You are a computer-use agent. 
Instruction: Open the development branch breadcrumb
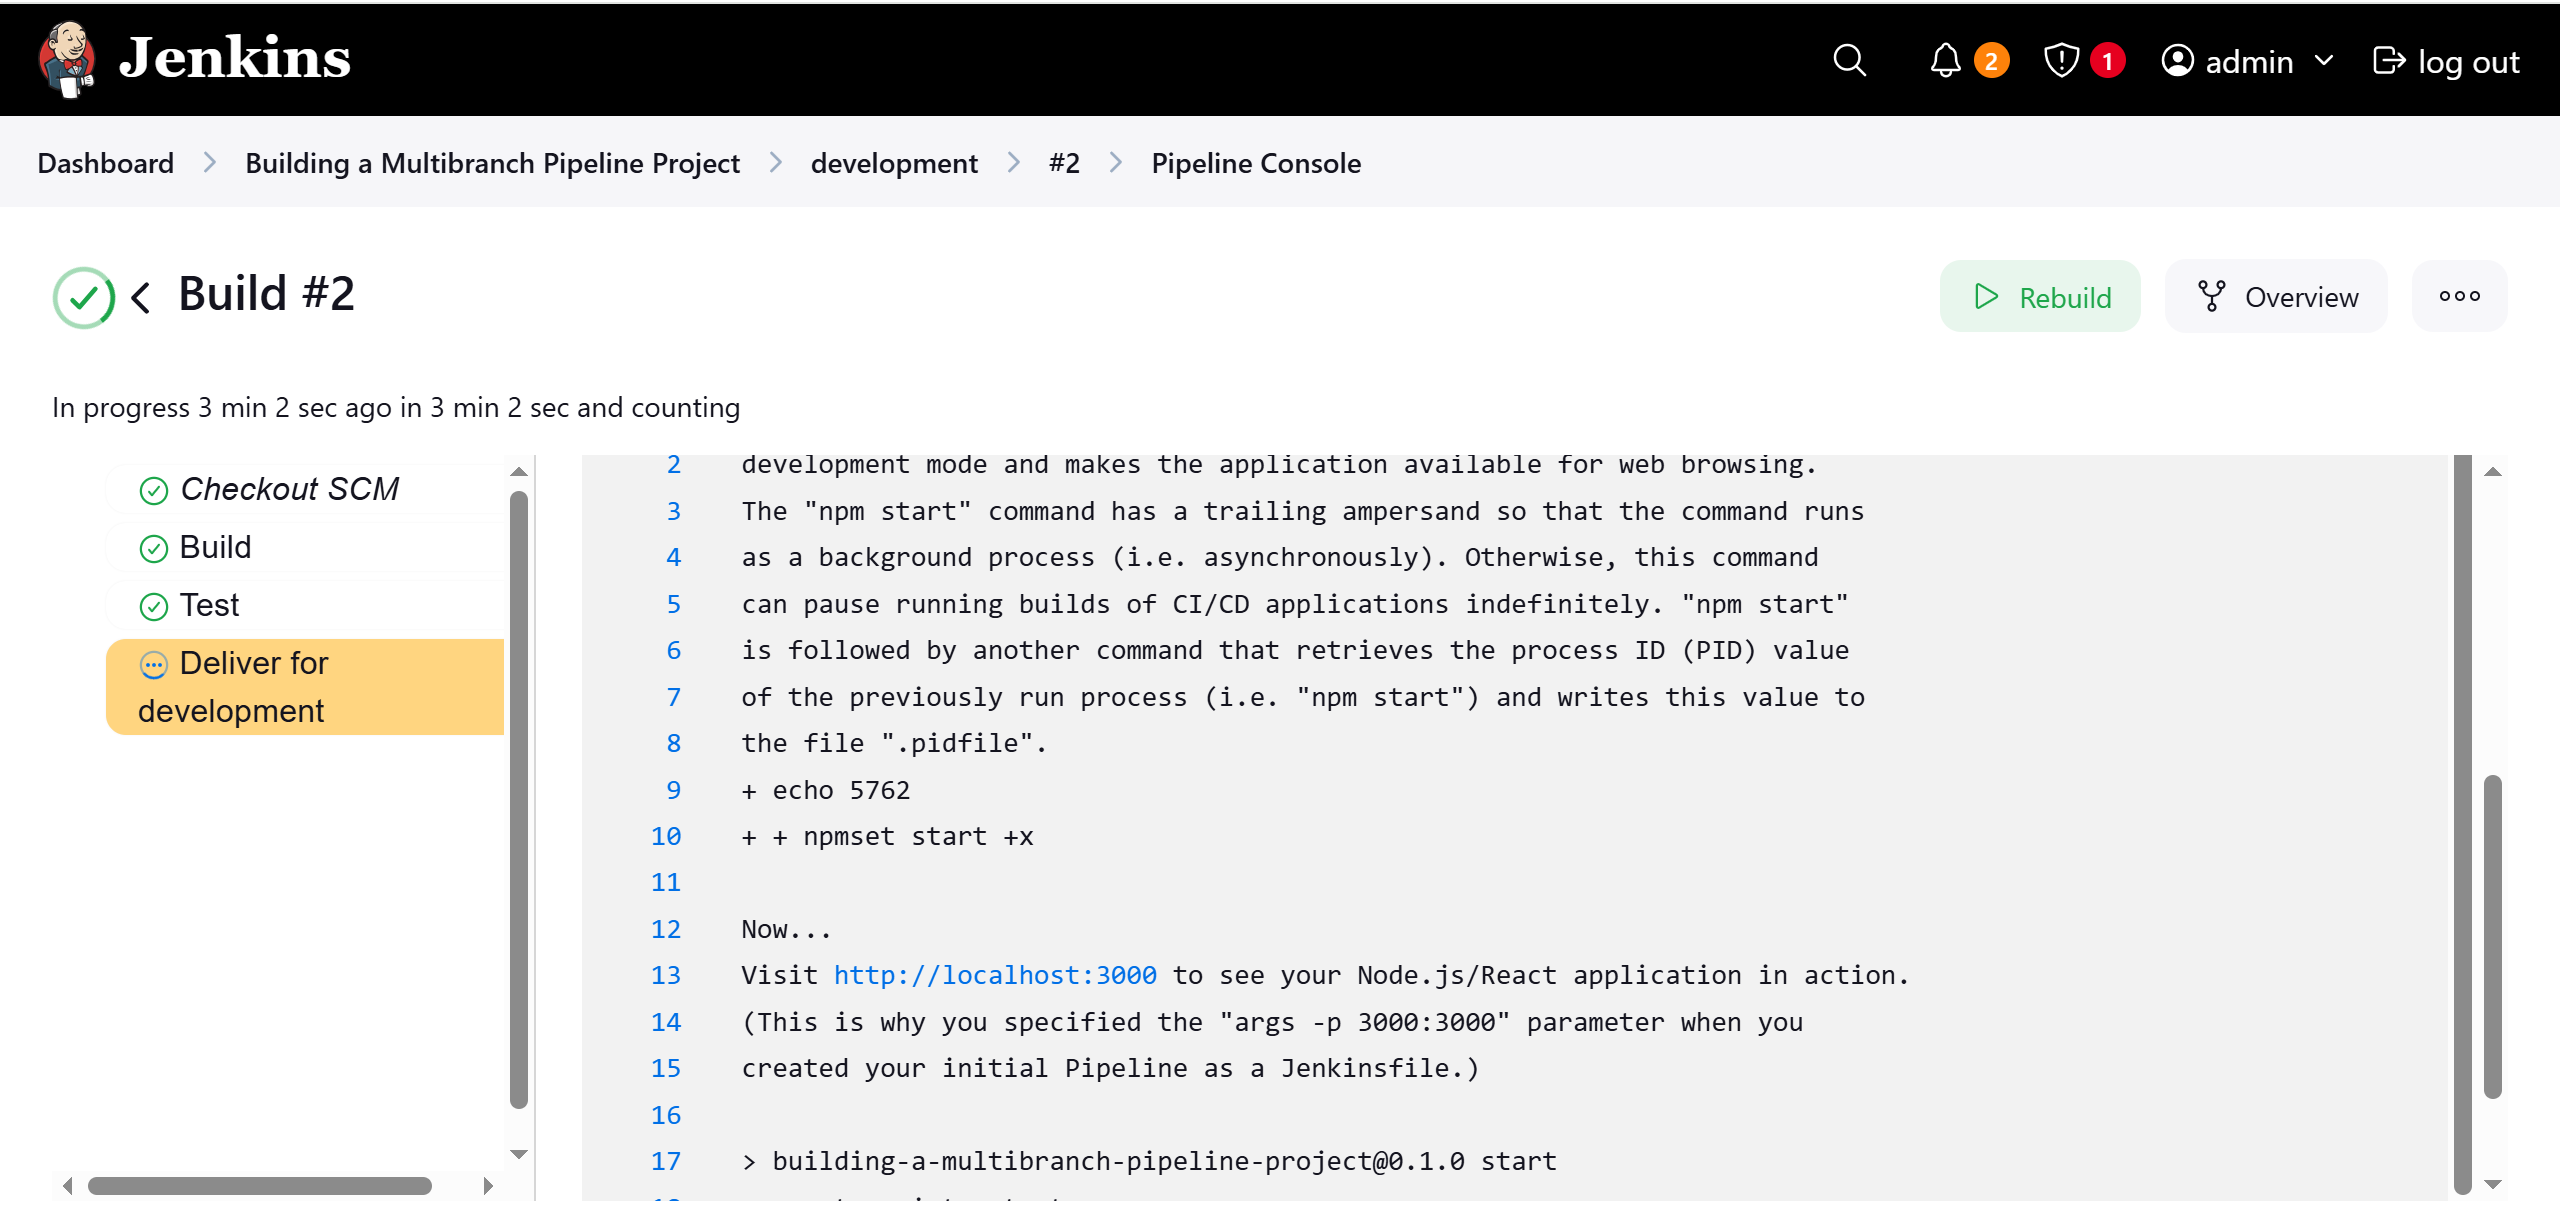tap(894, 163)
